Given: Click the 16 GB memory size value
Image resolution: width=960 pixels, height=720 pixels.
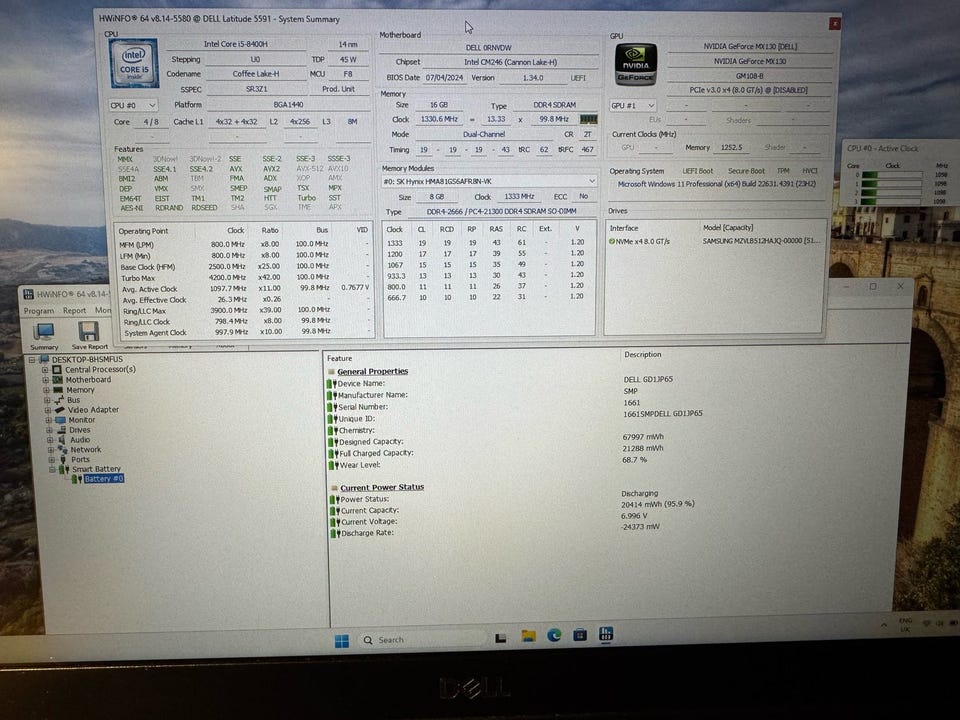Looking at the screenshot, I should pos(438,105).
